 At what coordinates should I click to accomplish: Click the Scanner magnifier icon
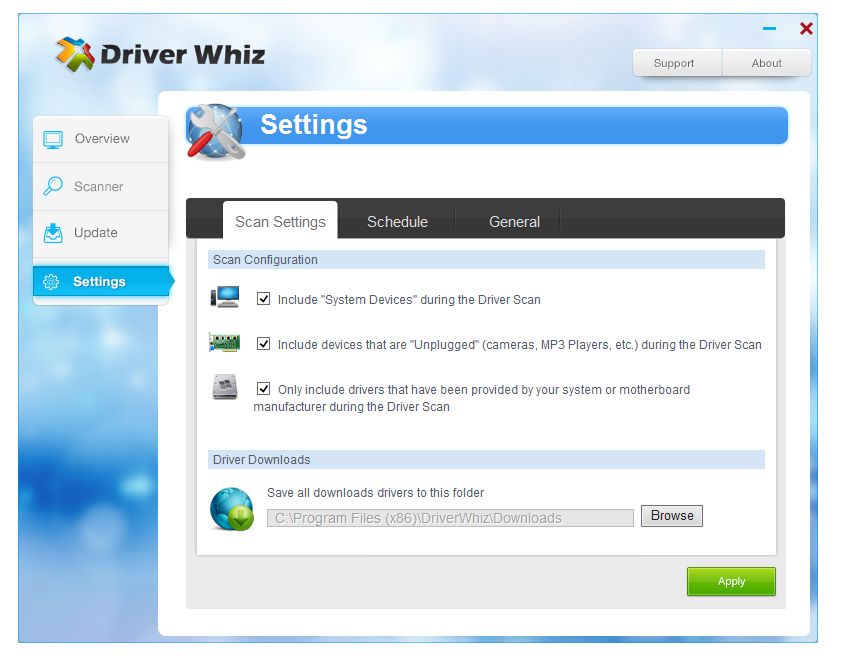click(x=53, y=186)
